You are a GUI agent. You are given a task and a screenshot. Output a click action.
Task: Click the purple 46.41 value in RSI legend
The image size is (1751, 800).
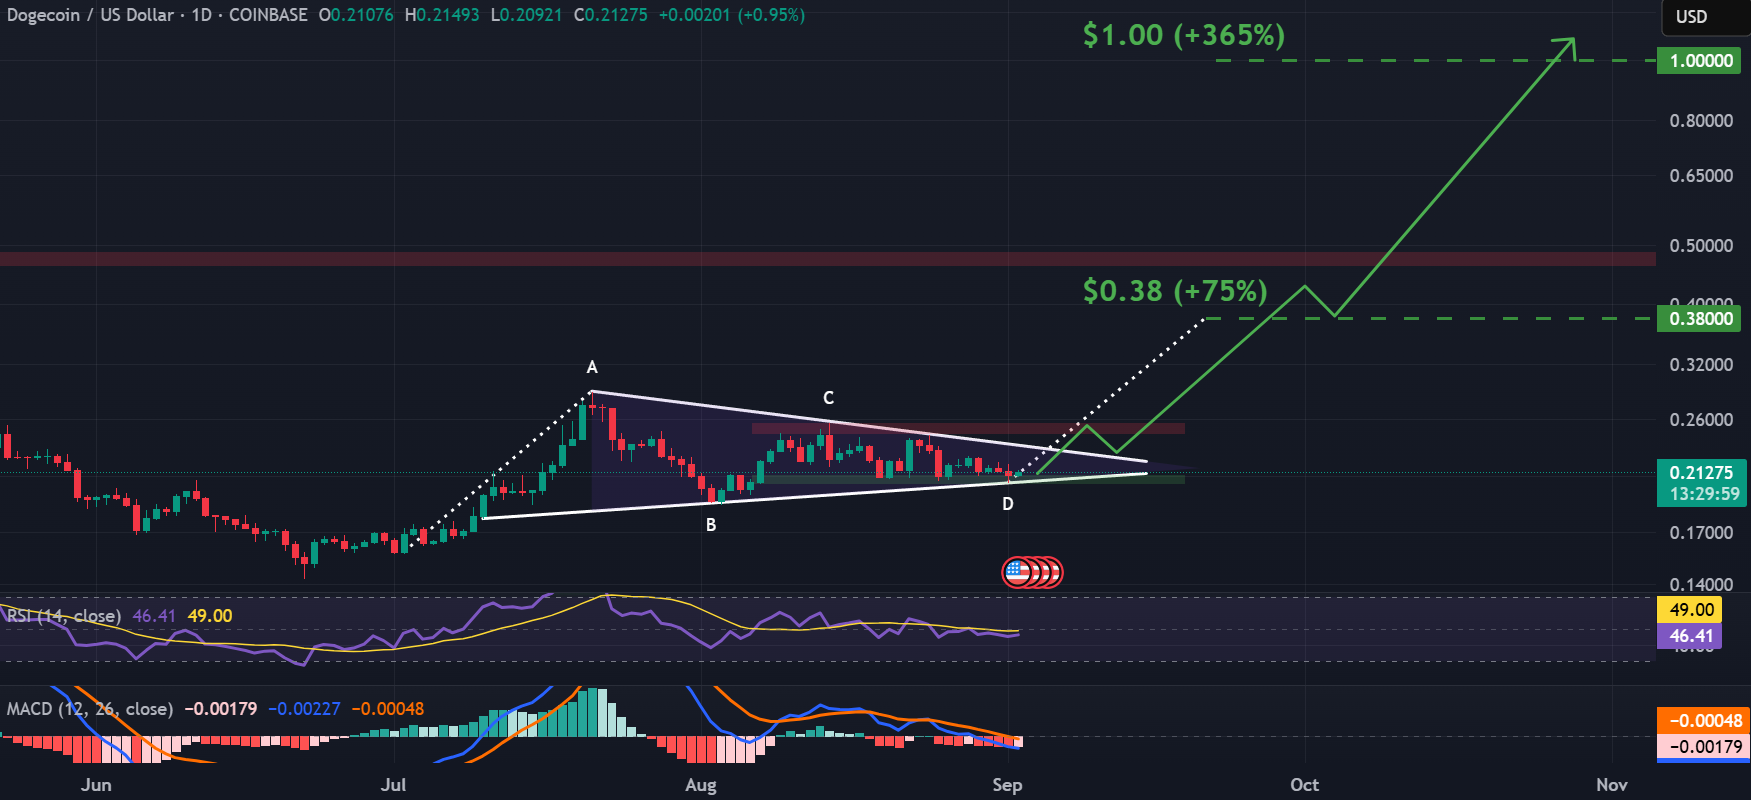[x=154, y=616]
